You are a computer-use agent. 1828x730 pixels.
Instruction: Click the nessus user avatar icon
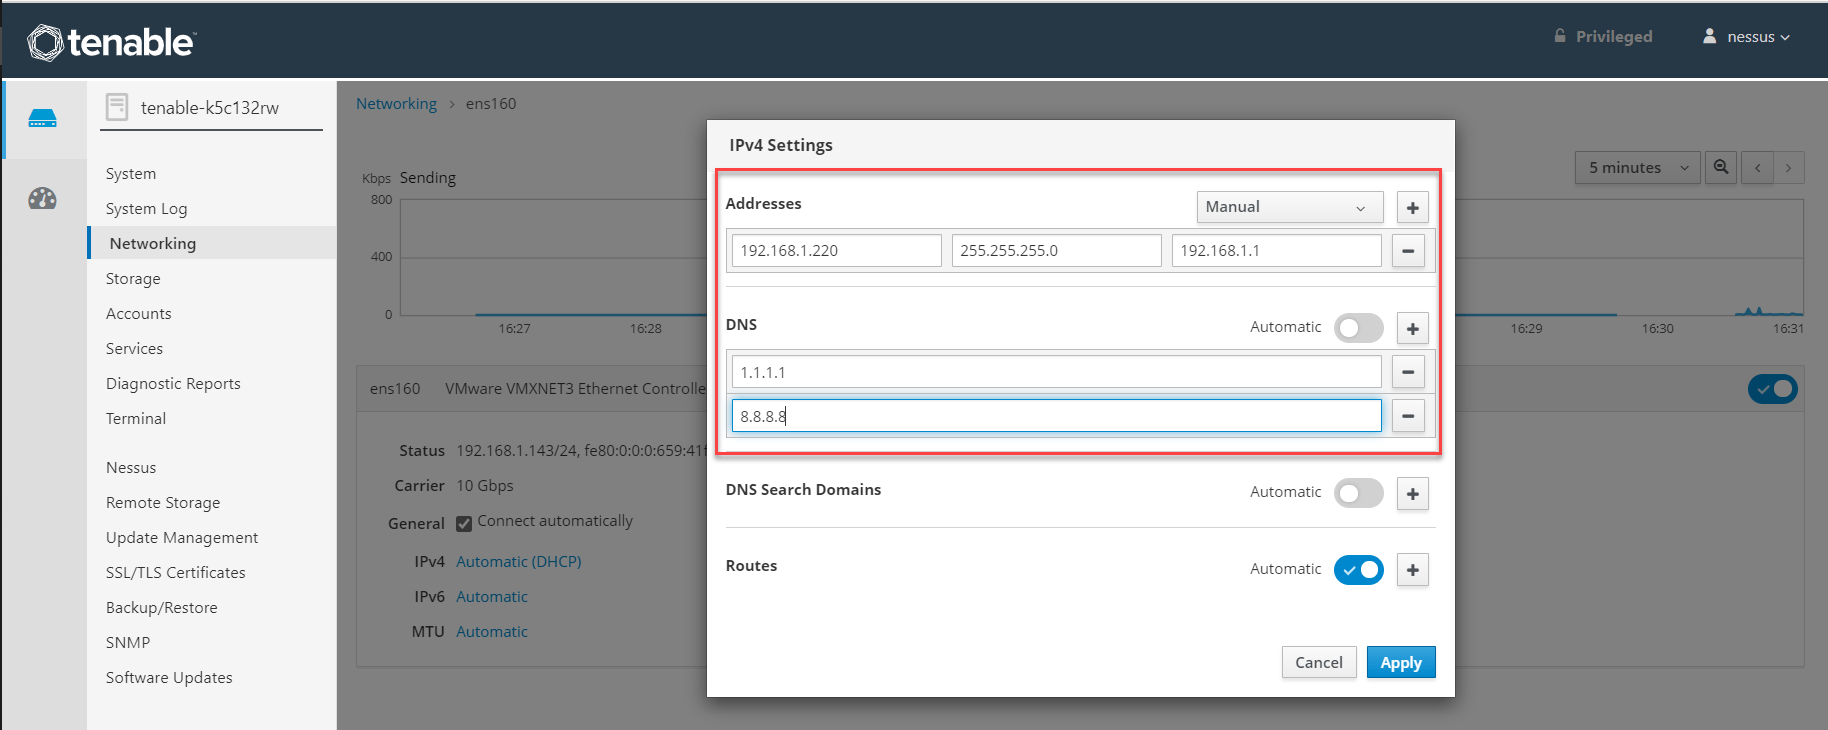pos(1710,36)
